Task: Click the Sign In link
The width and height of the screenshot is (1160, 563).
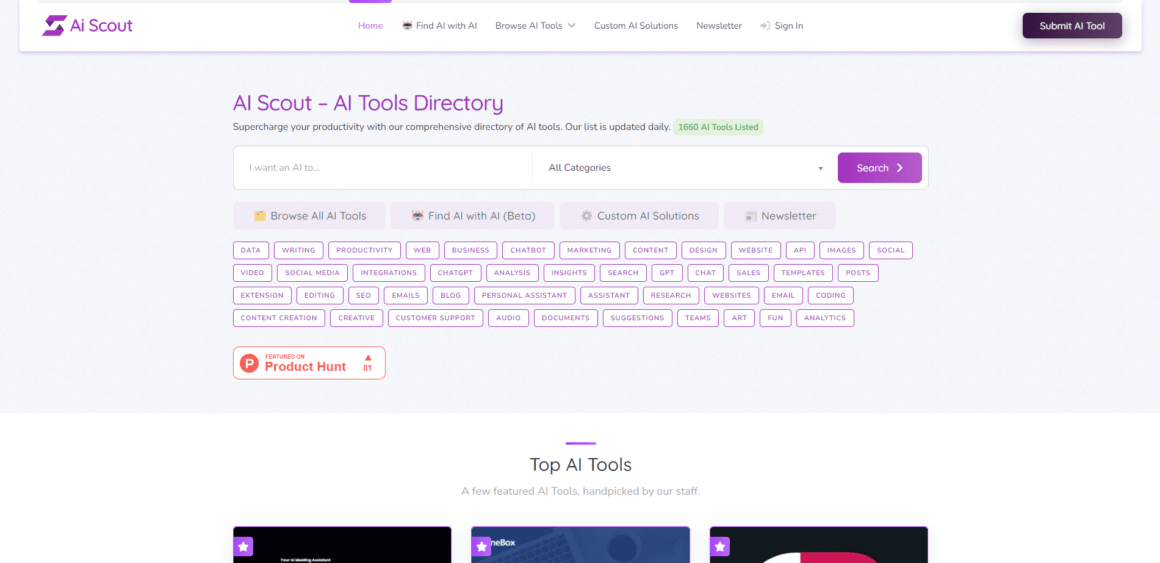Action: (x=781, y=26)
